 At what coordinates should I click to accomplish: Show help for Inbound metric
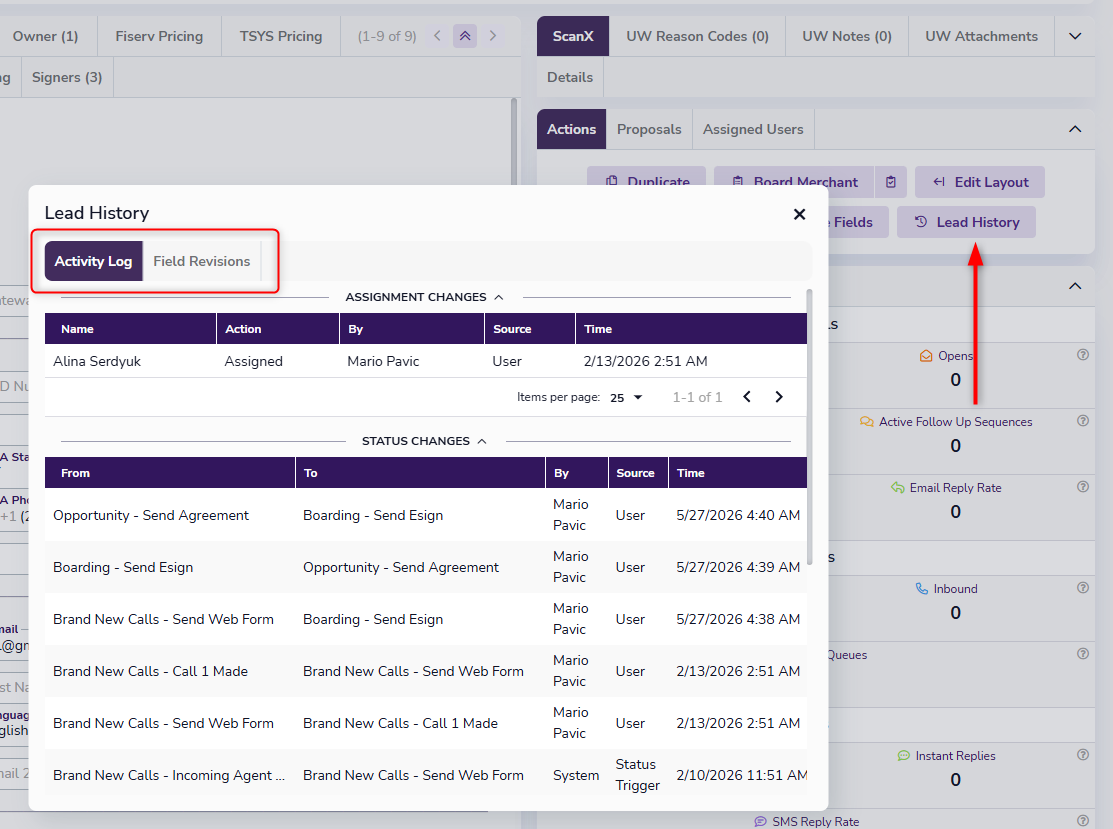click(1082, 588)
